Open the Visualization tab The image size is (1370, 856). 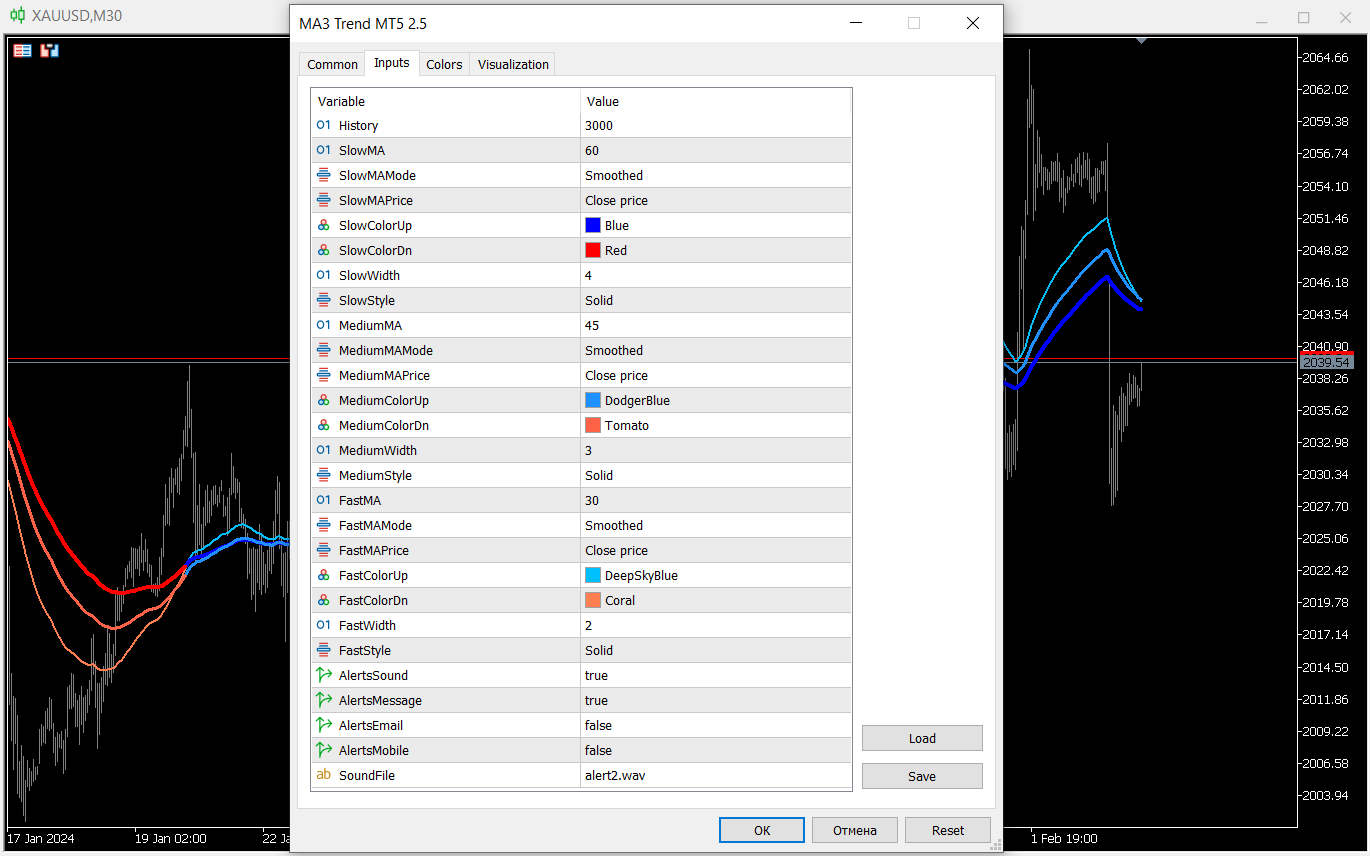coord(512,64)
